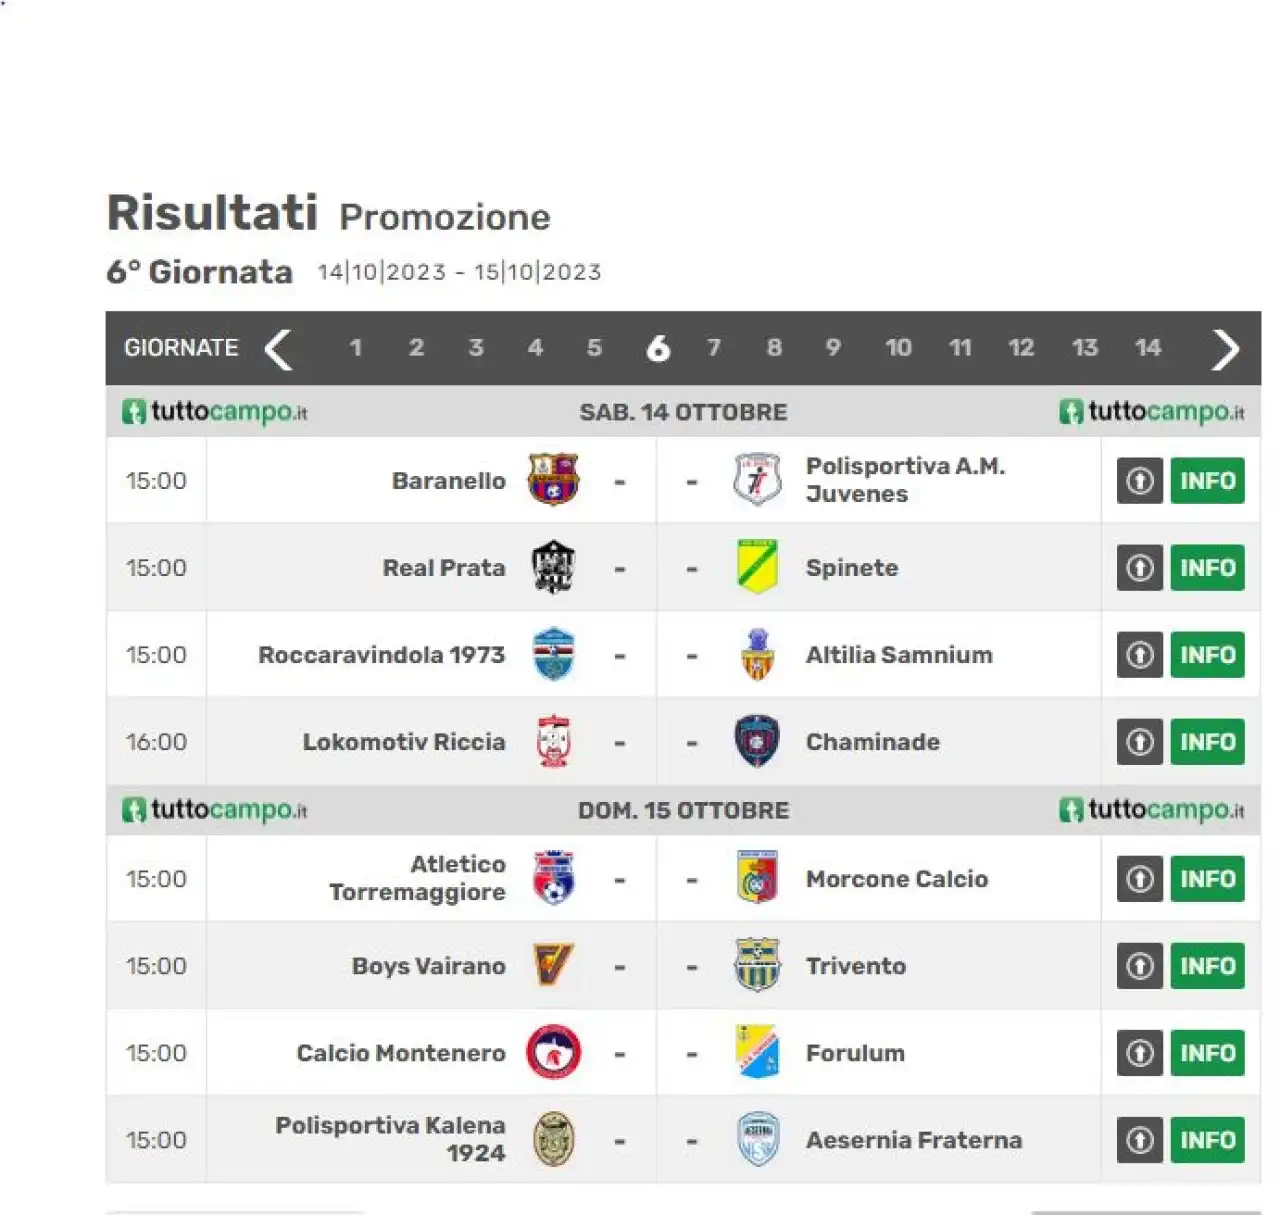Click upload icon for Real Prata match

coord(1139,567)
